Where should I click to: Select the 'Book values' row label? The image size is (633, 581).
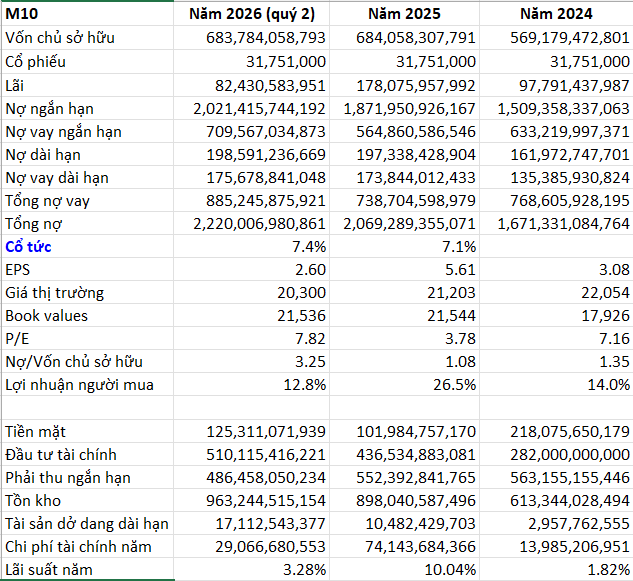[88, 316]
